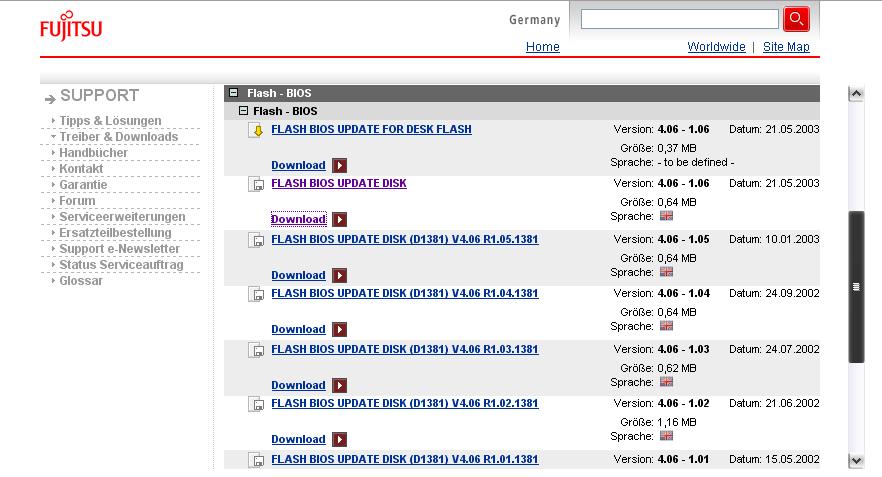This screenshot has width=882, height=477.
Task: Click the red search magnifier button
Action: [x=796, y=19]
